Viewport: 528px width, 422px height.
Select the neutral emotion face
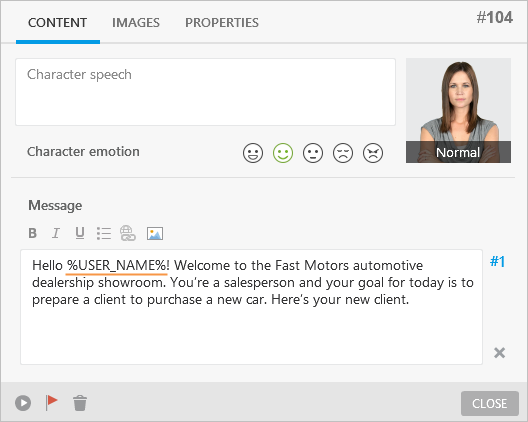(313, 153)
